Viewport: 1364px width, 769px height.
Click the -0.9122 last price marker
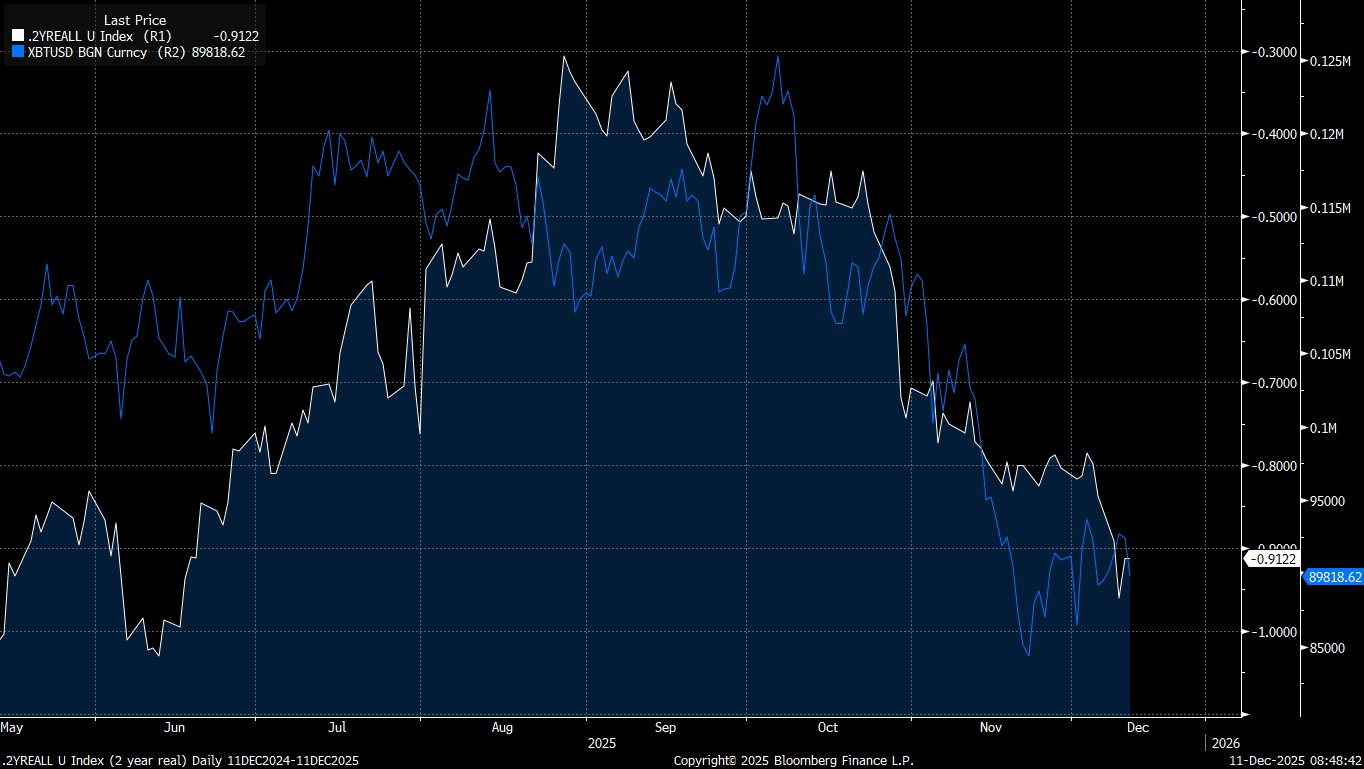(x=1271, y=559)
